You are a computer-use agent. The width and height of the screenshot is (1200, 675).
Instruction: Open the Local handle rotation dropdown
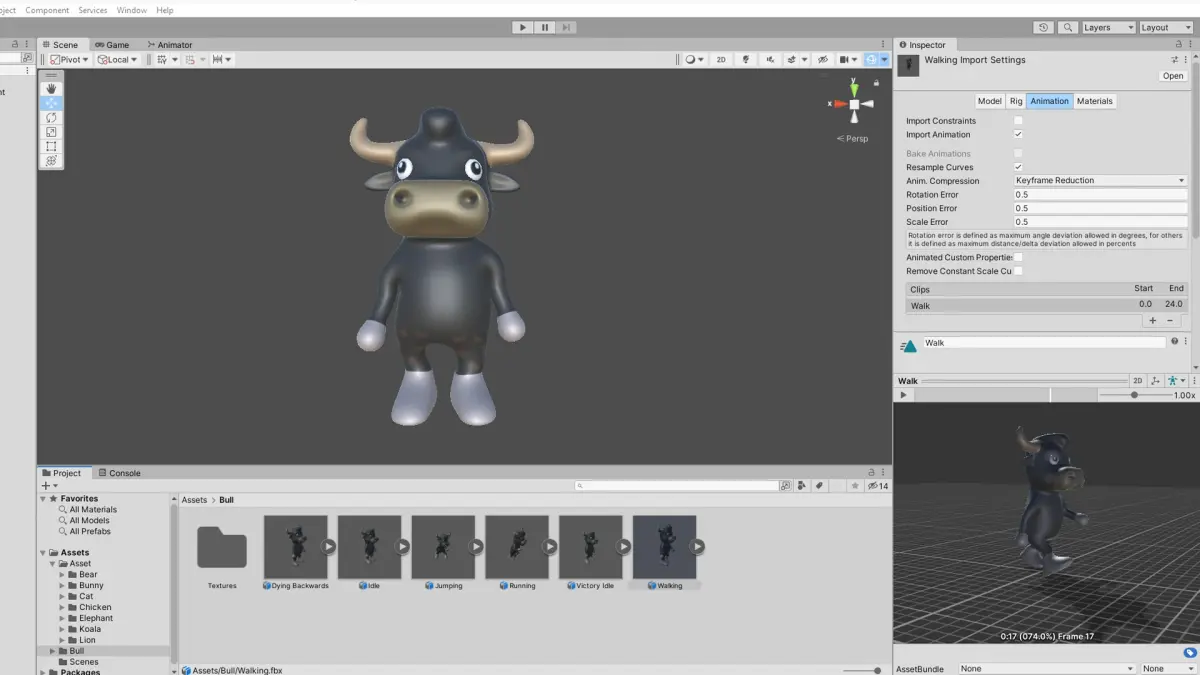(118, 60)
